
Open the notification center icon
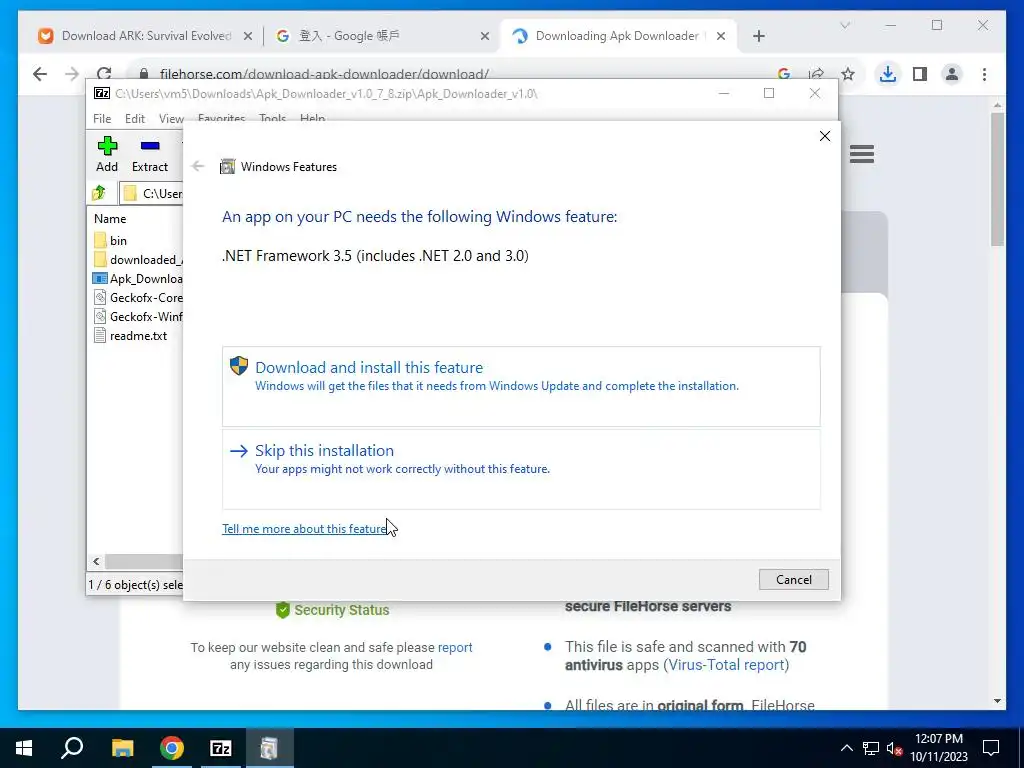click(991, 748)
